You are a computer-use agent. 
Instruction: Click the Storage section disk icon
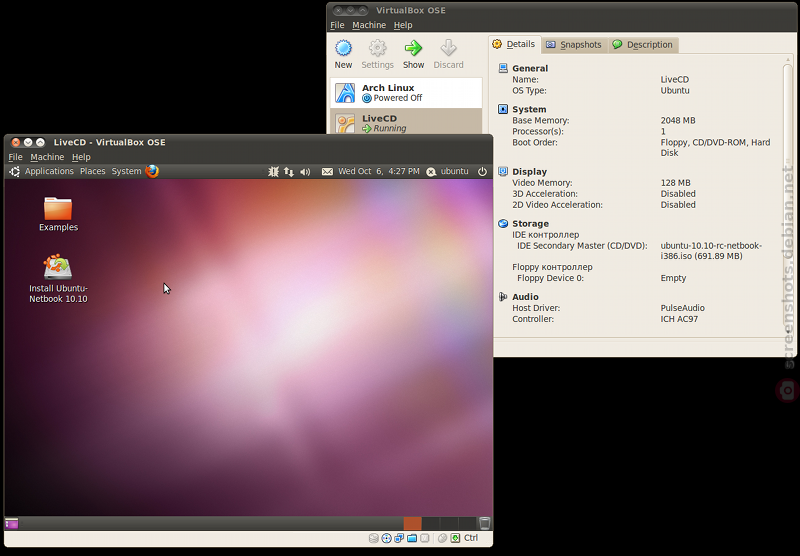coord(503,223)
